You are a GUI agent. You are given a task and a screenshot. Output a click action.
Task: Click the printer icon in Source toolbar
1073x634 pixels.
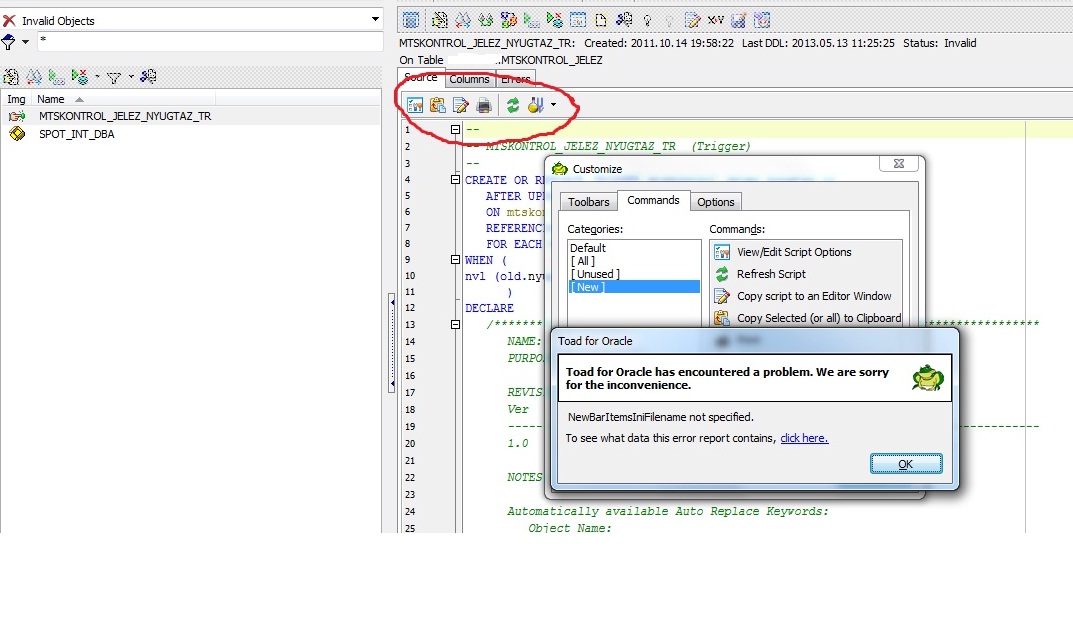(x=484, y=105)
